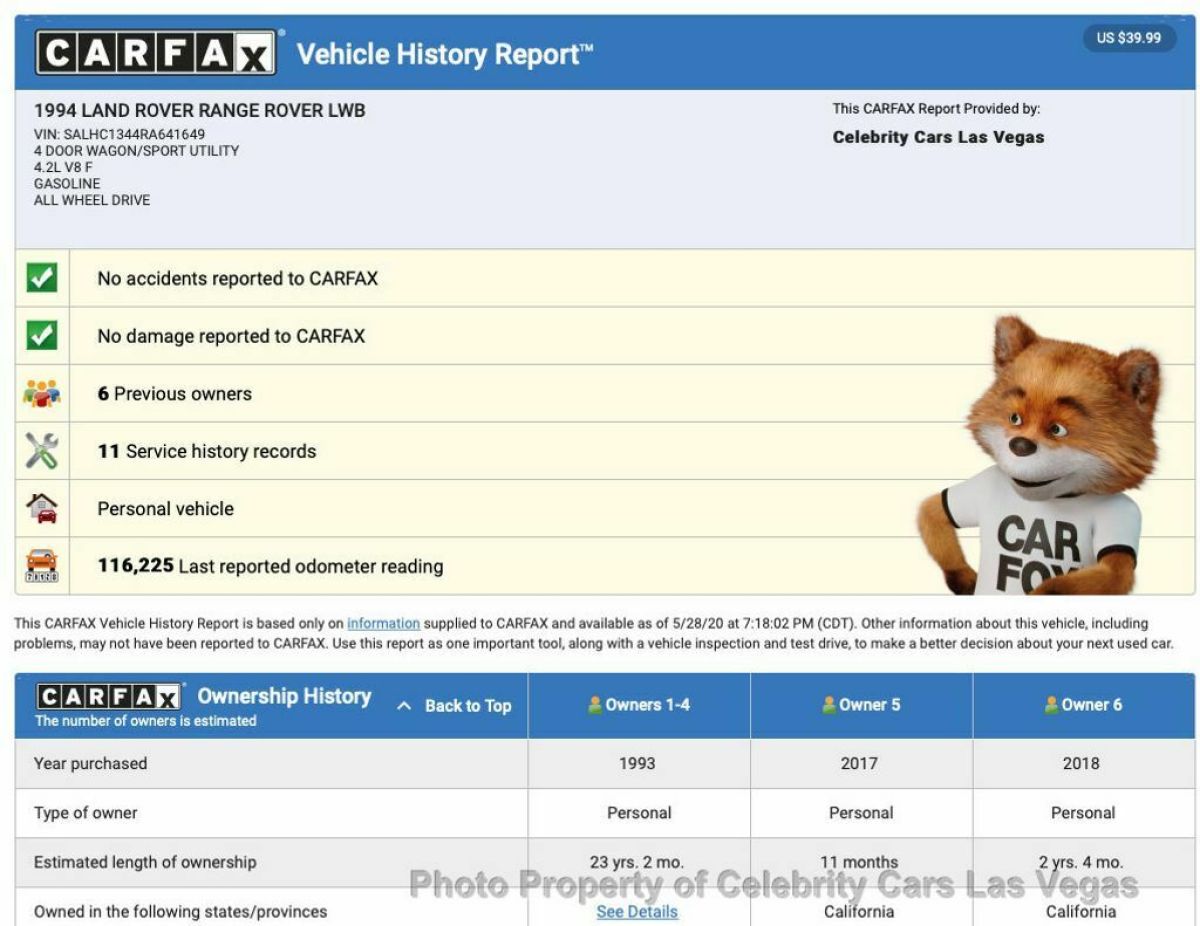Viewport: 1200px width, 926px height.
Task: Click the Owners 1-4 person icon
Action: 595,705
